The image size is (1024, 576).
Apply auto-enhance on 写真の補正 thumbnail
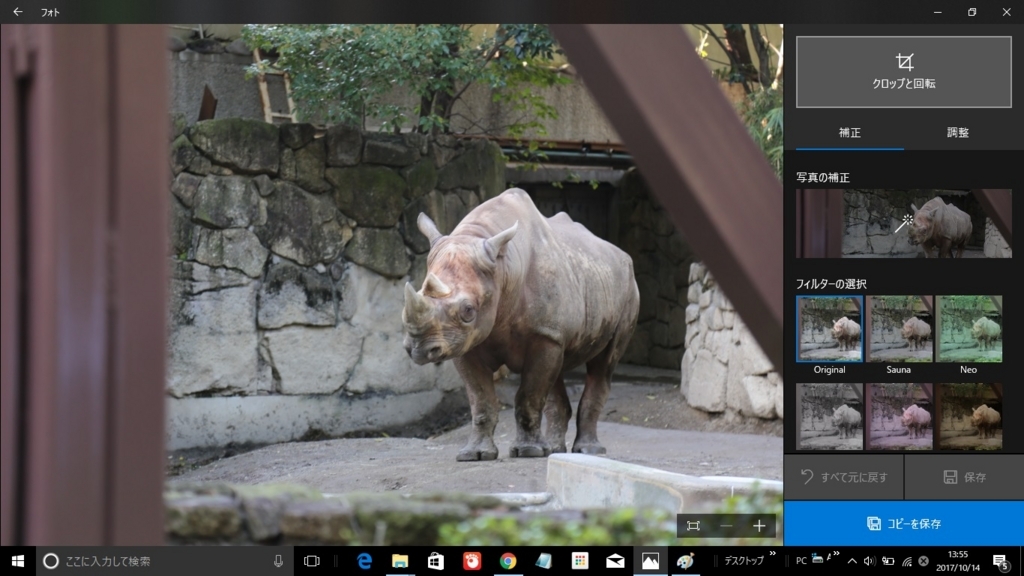pos(903,223)
